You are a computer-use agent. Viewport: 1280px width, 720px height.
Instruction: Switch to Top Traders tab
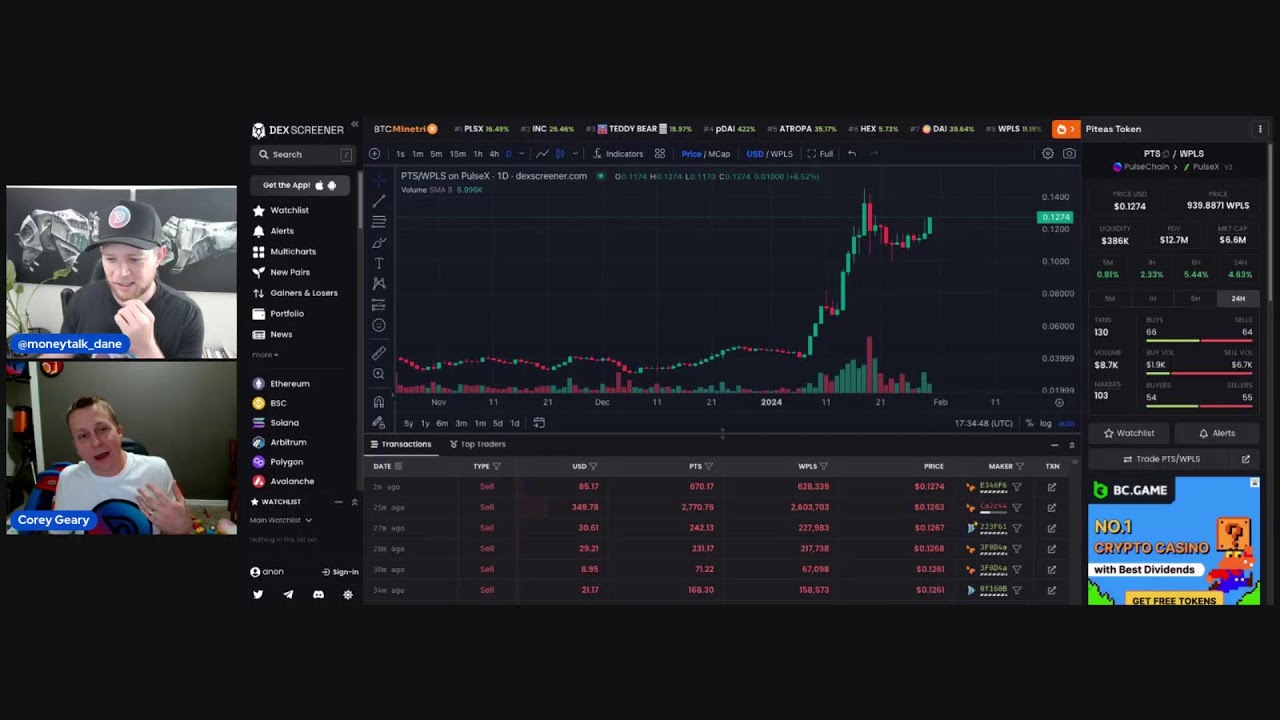click(x=477, y=444)
